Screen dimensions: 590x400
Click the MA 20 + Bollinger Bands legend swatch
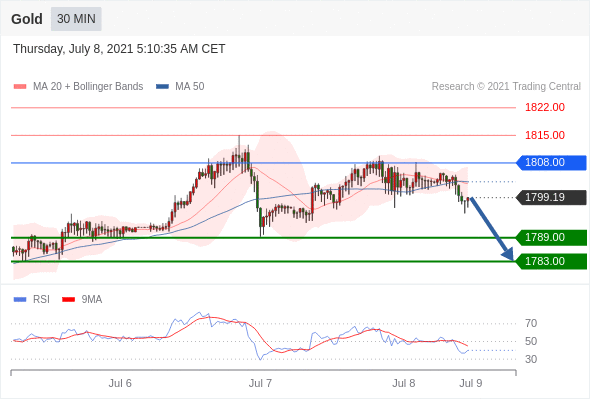coord(20,87)
